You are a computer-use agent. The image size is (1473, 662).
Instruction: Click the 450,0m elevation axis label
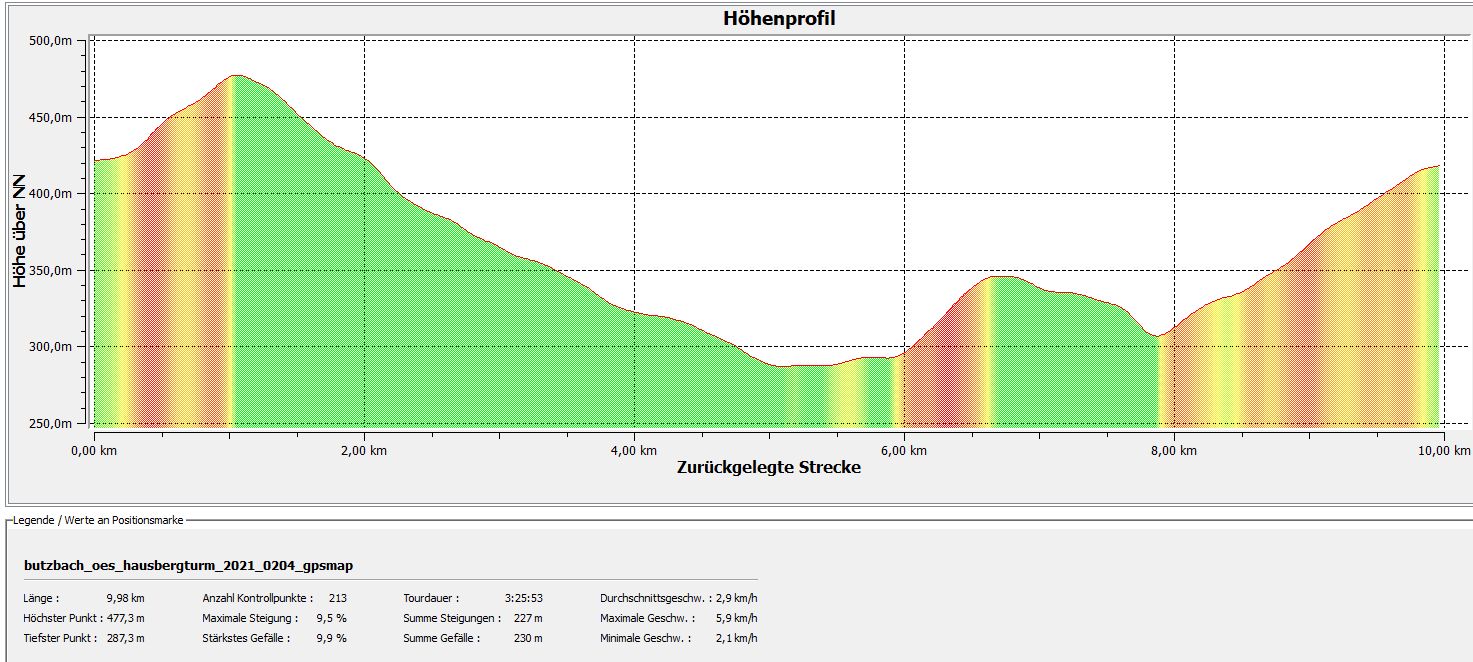pyautogui.click(x=51, y=118)
